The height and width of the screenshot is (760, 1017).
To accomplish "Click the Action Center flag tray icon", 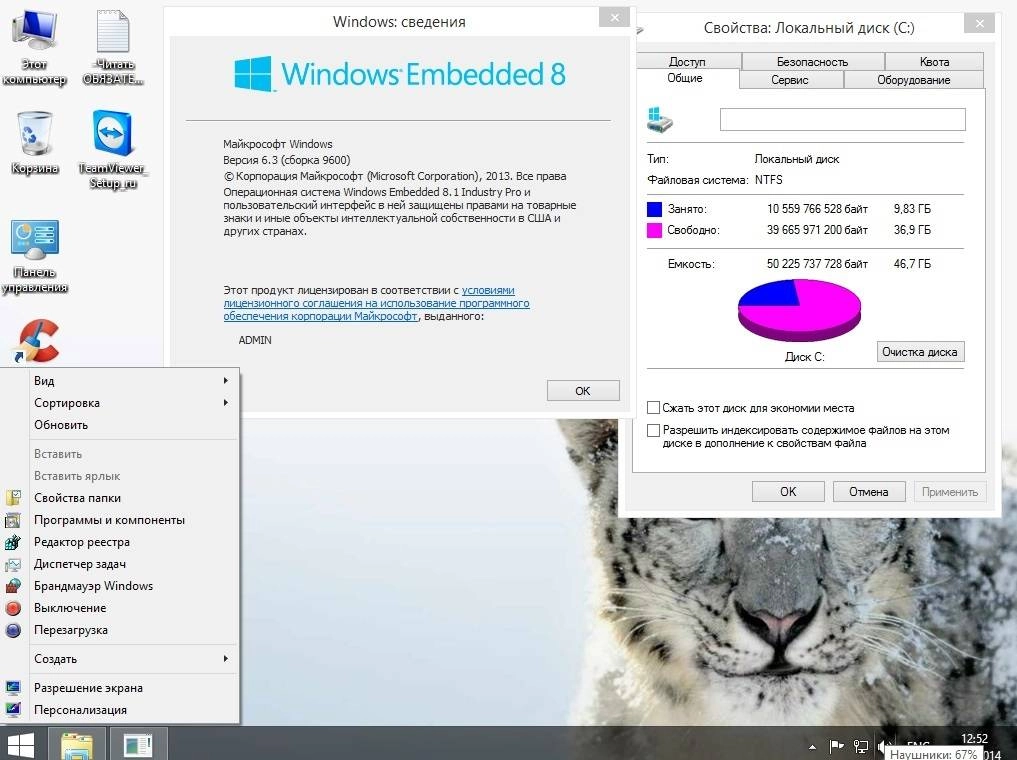I will pyautogui.click(x=837, y=746).
